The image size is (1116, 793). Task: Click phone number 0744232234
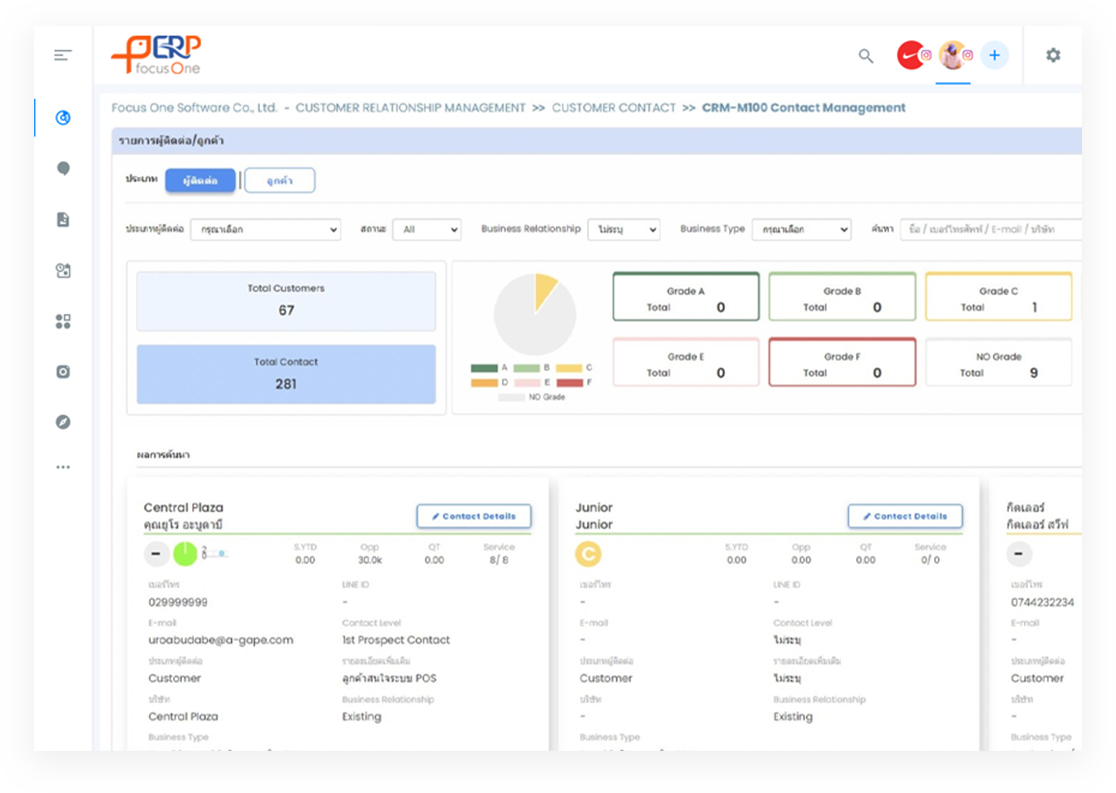pyautogui.click(x=1043, y=602)
